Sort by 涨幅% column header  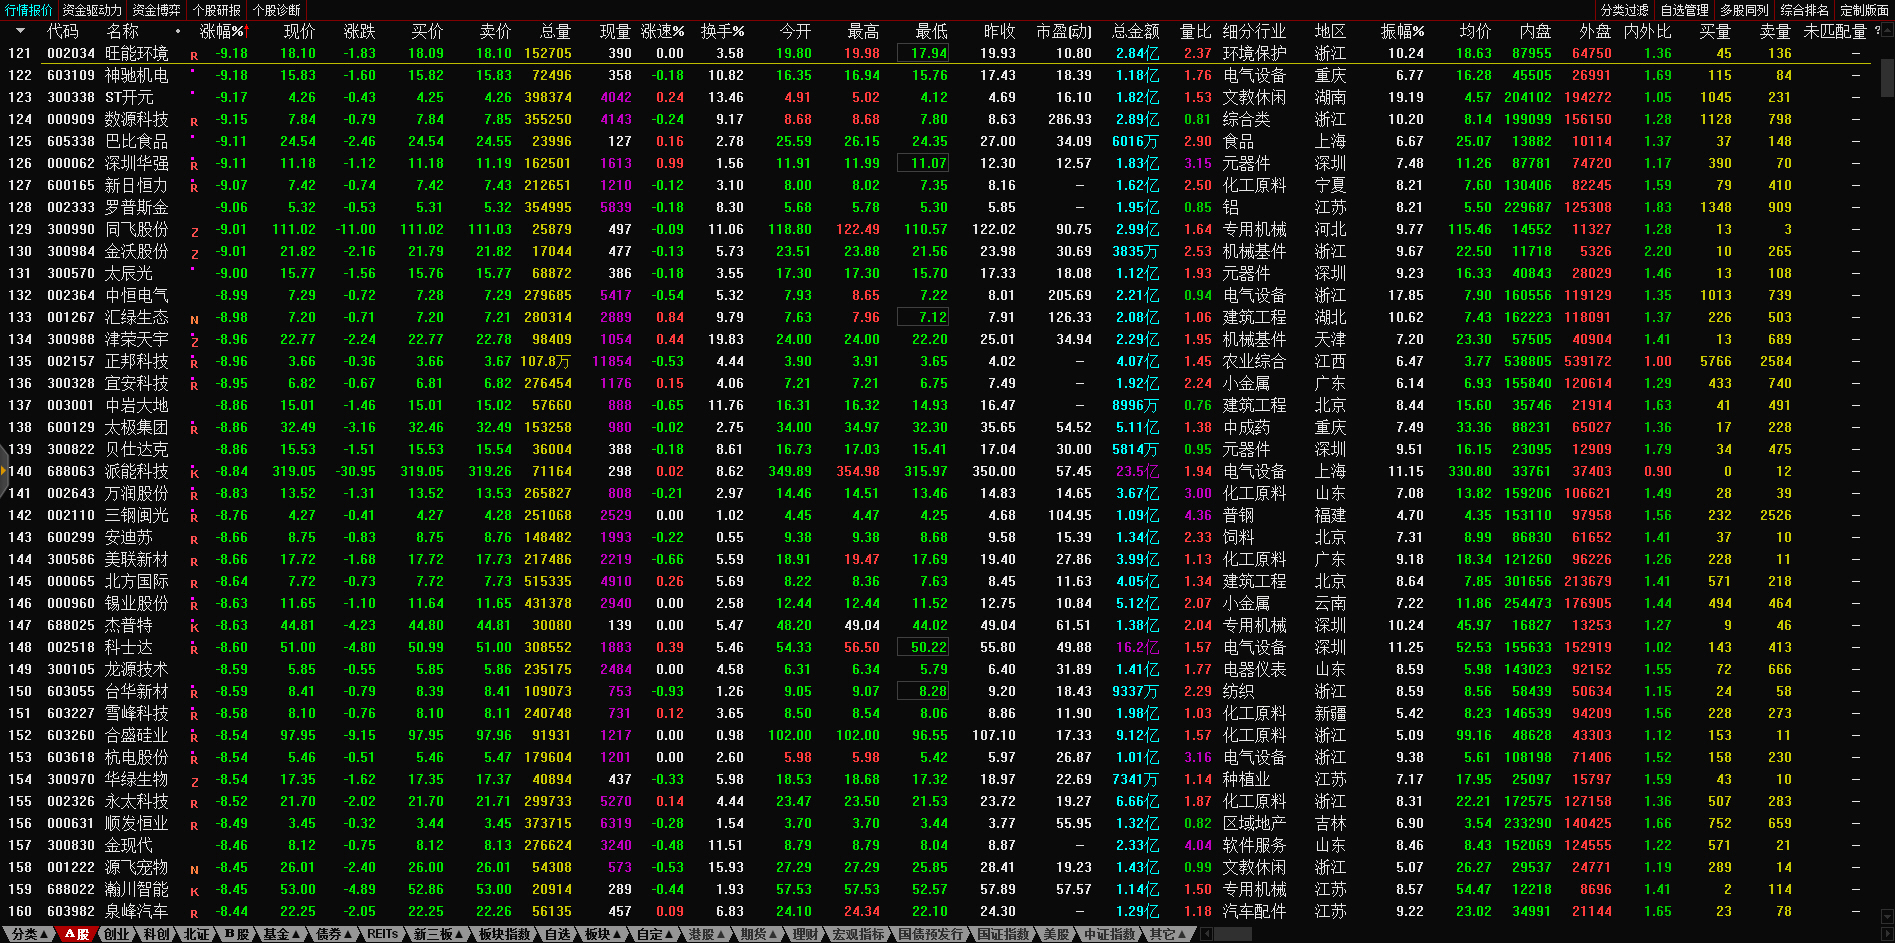pos(222,31)
